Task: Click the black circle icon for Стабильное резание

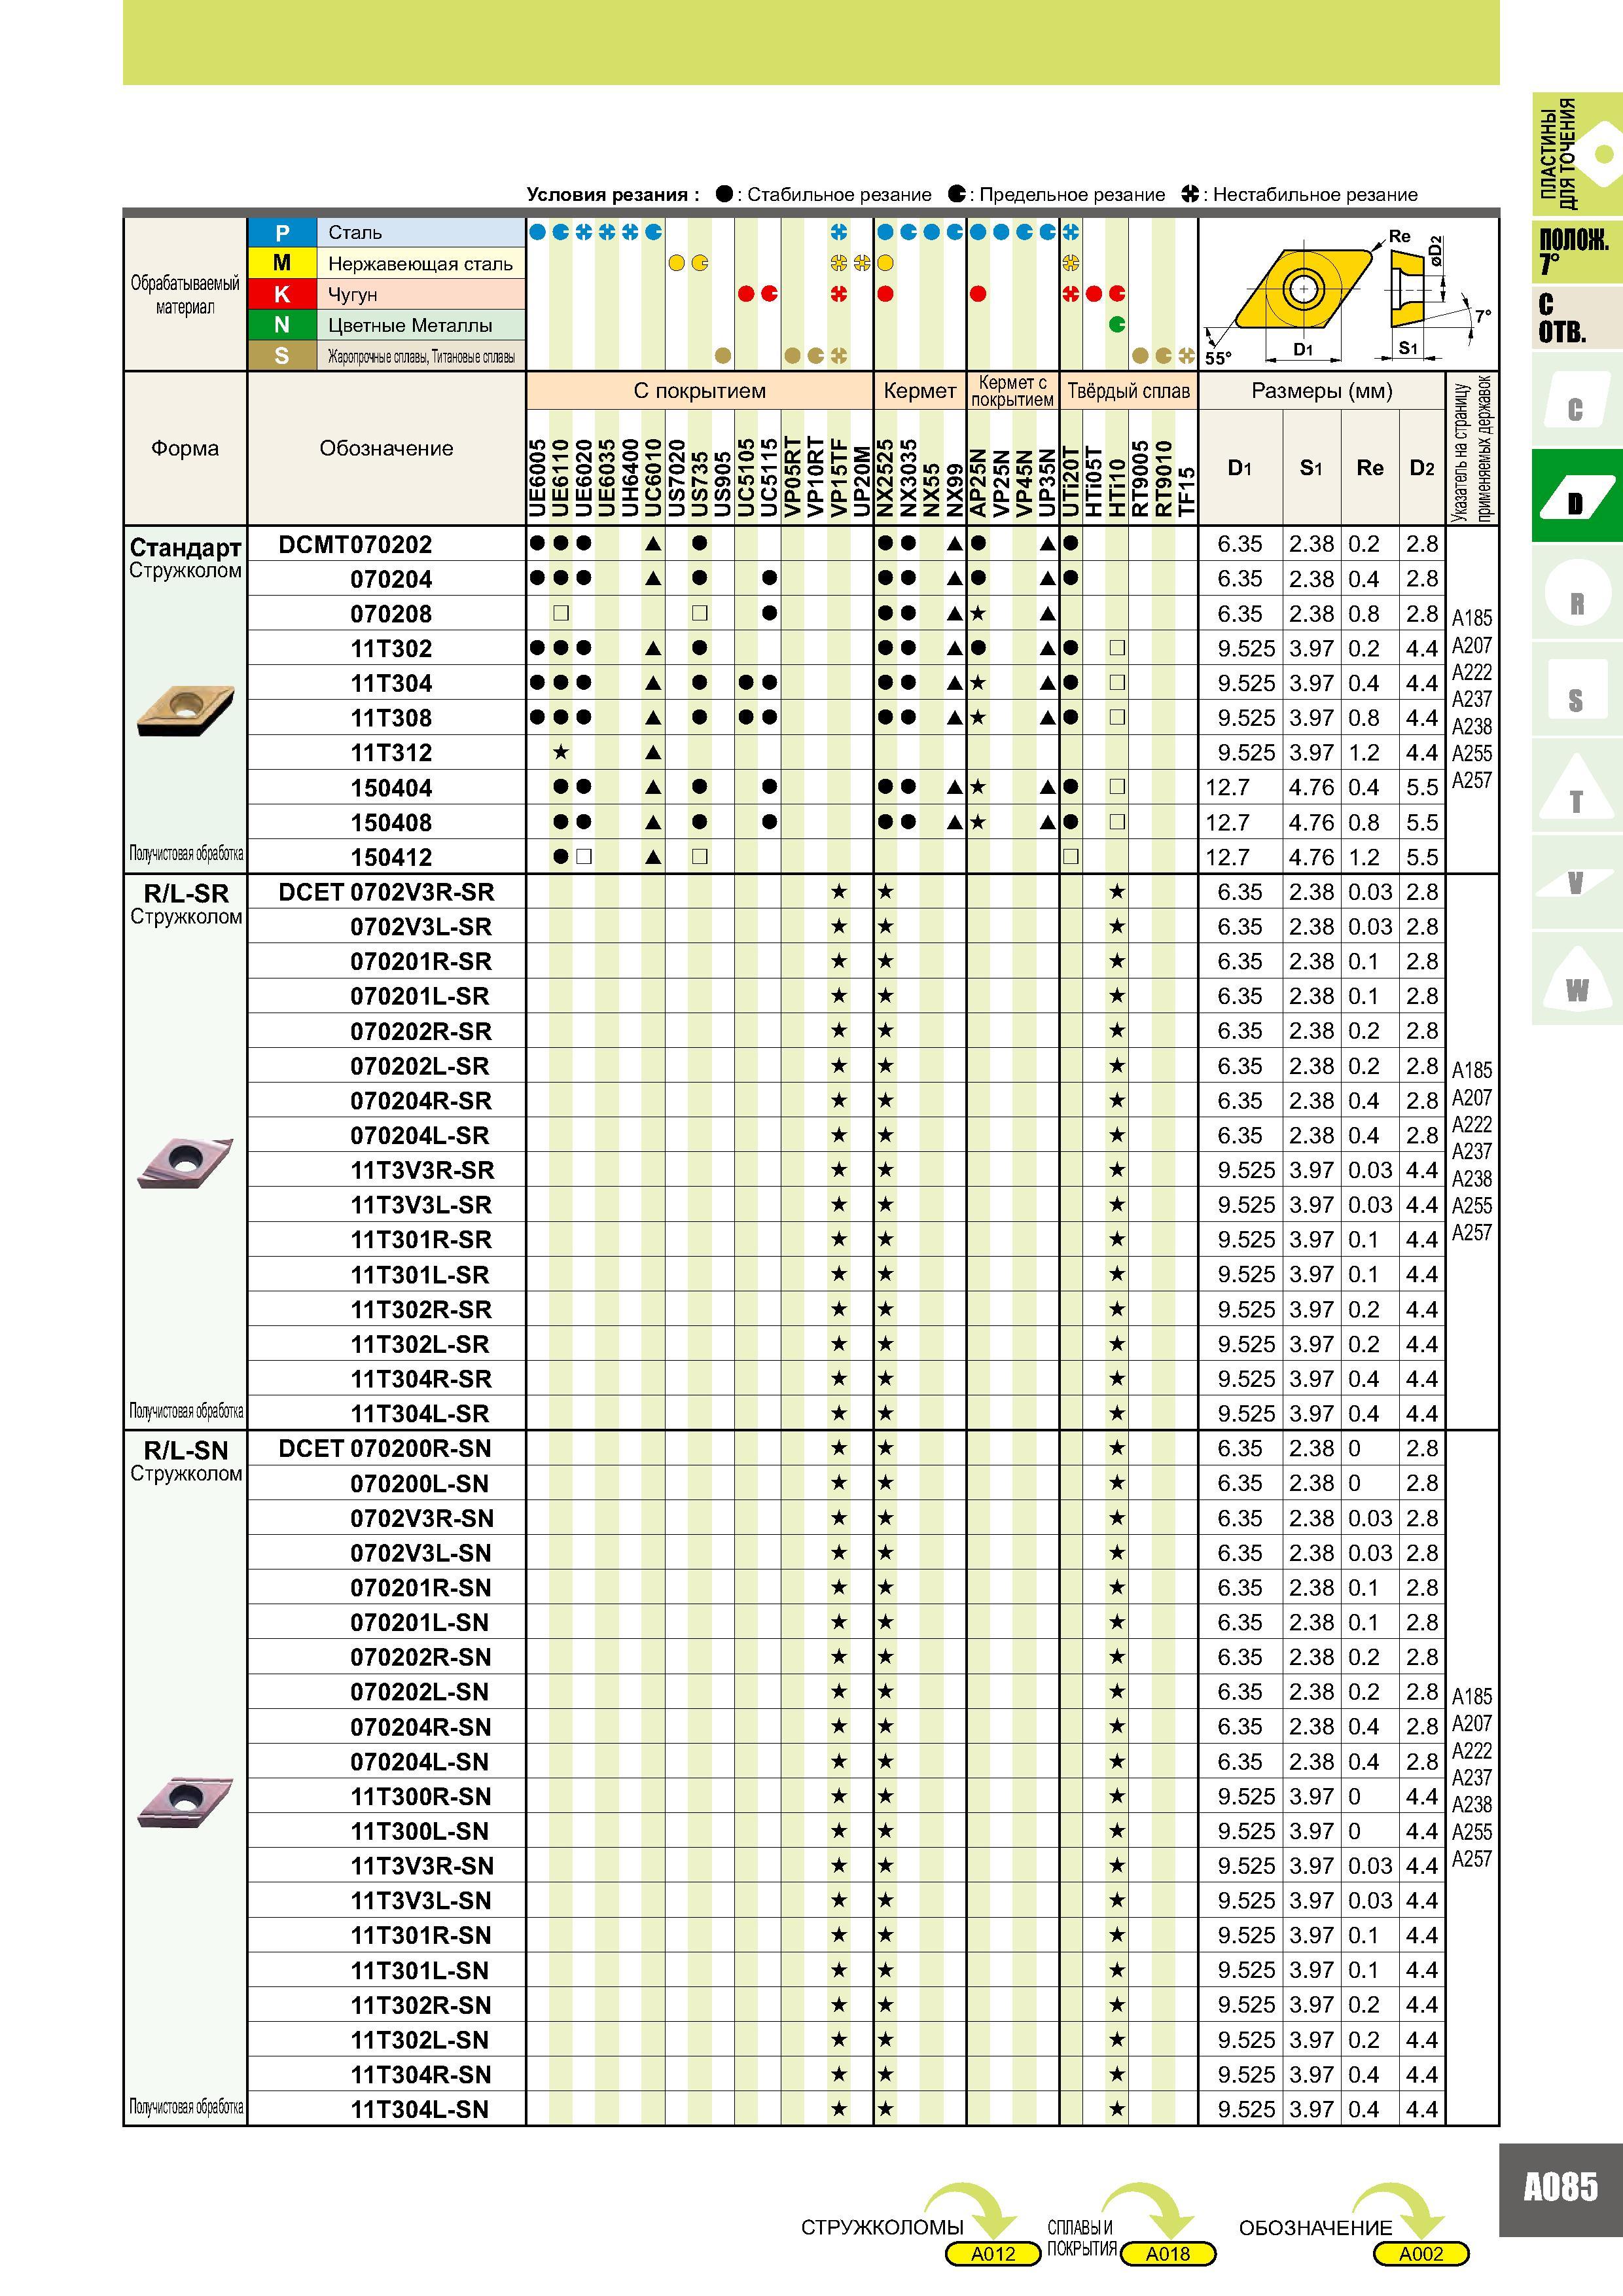Action: pos(724,194)
